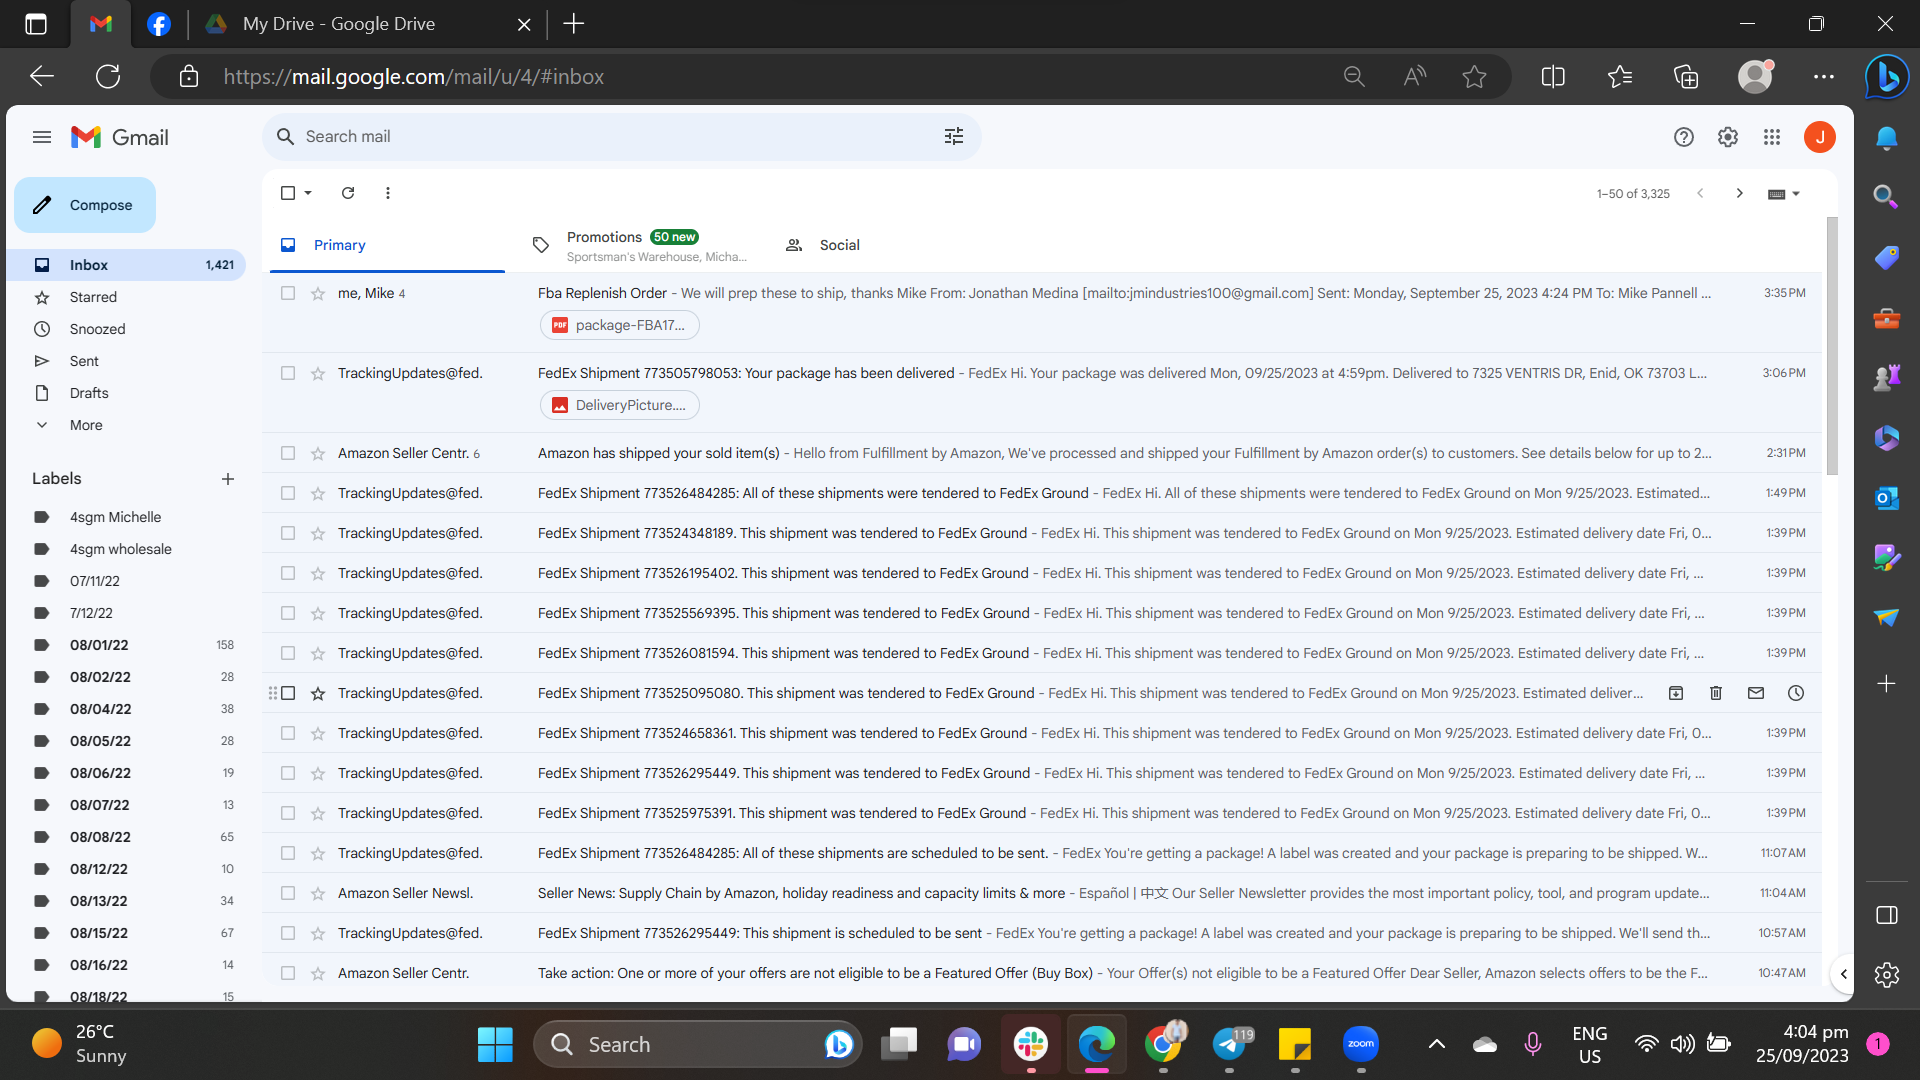The image size is (1920, 1080).
Task: Star the Fba Replenish Order email
Action: [318, 293]
